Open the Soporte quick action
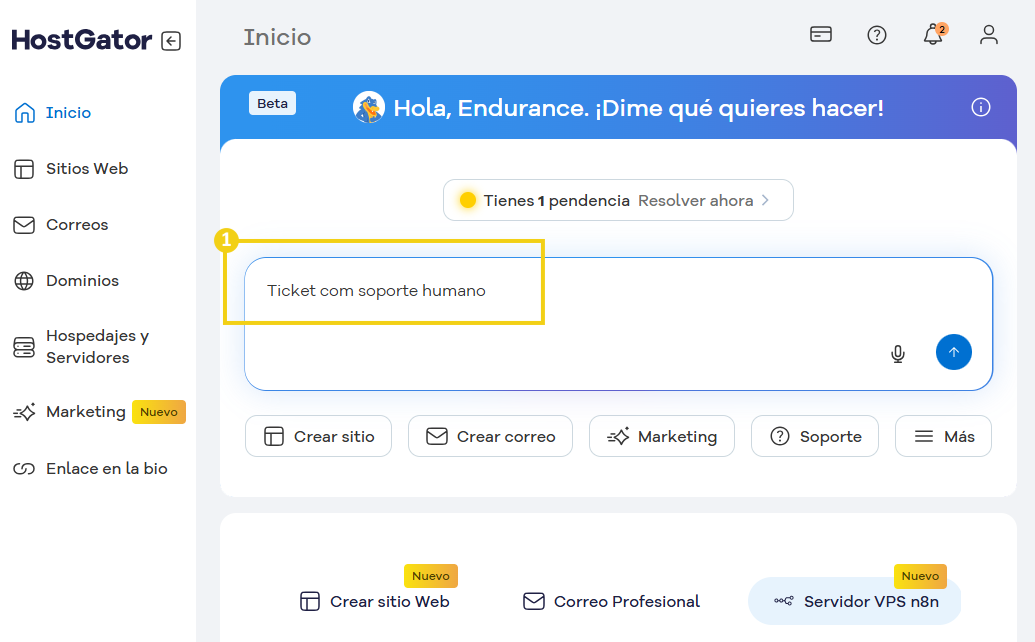This screenshot has height=642, width=1035. [x=814, y=436]
